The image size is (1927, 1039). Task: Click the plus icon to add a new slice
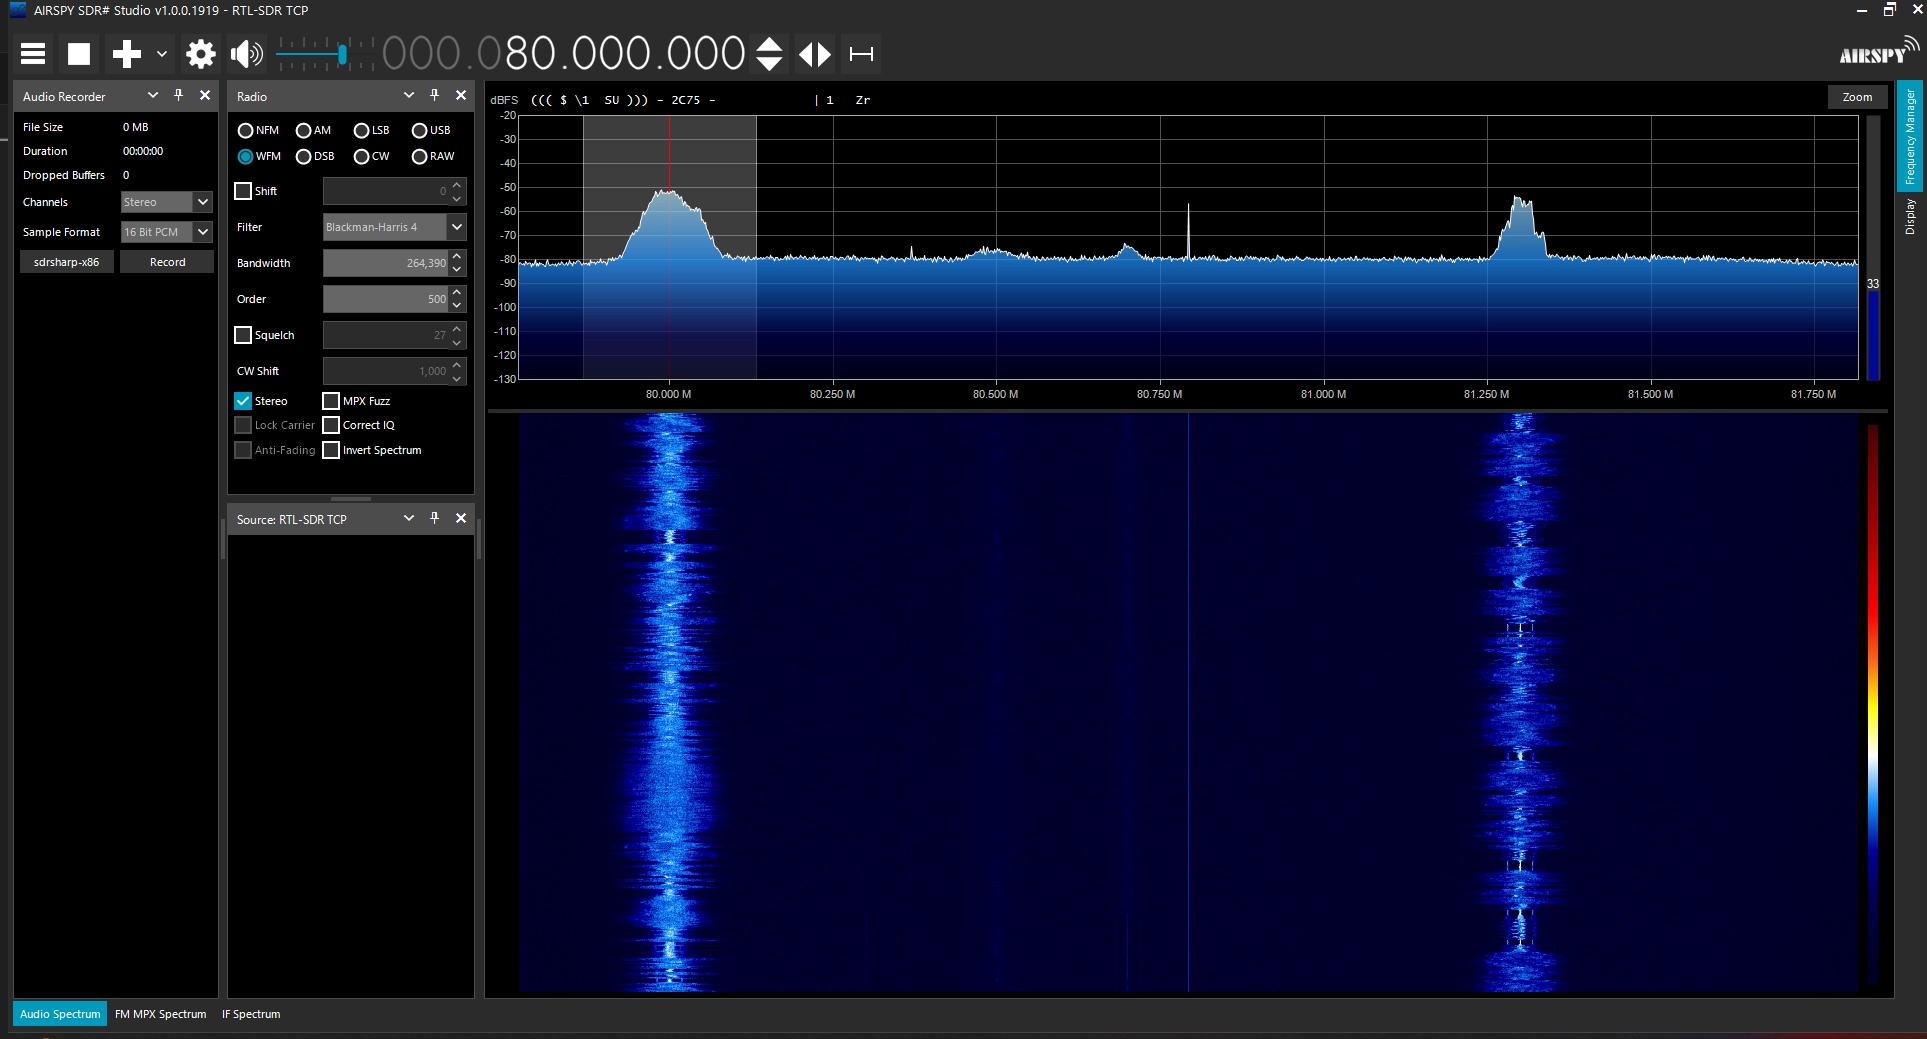click(x=127, y=54)
